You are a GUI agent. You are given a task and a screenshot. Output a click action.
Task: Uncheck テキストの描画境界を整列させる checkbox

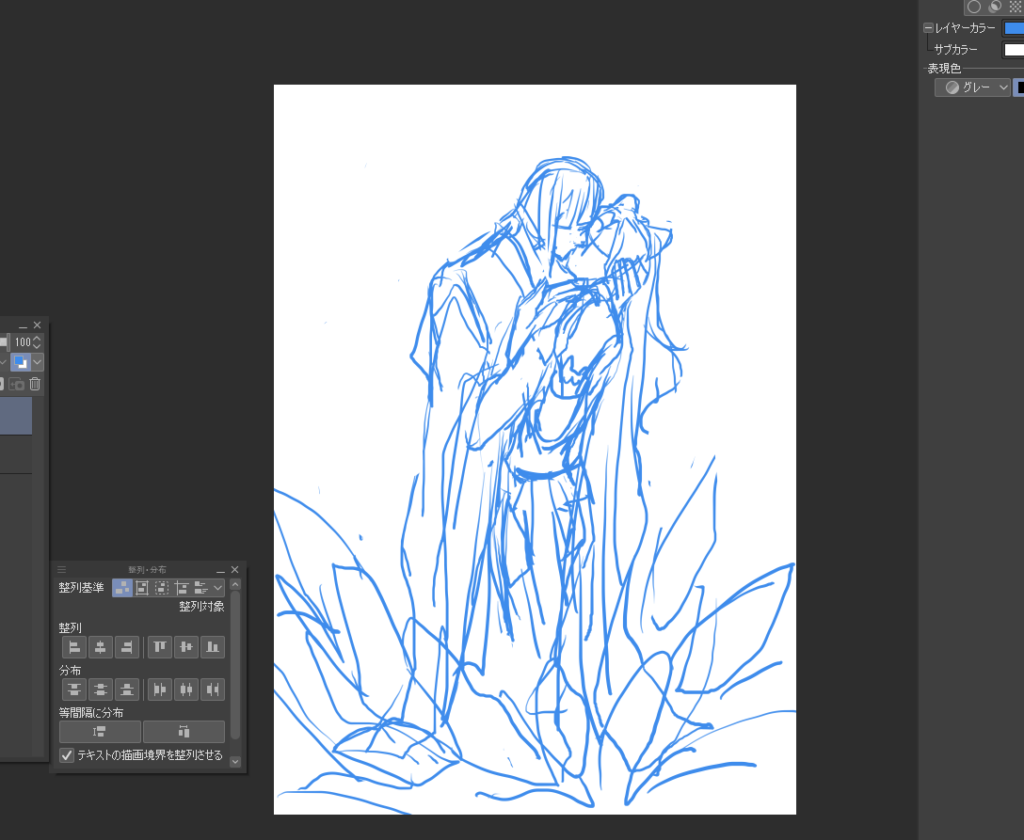(67, 755)
